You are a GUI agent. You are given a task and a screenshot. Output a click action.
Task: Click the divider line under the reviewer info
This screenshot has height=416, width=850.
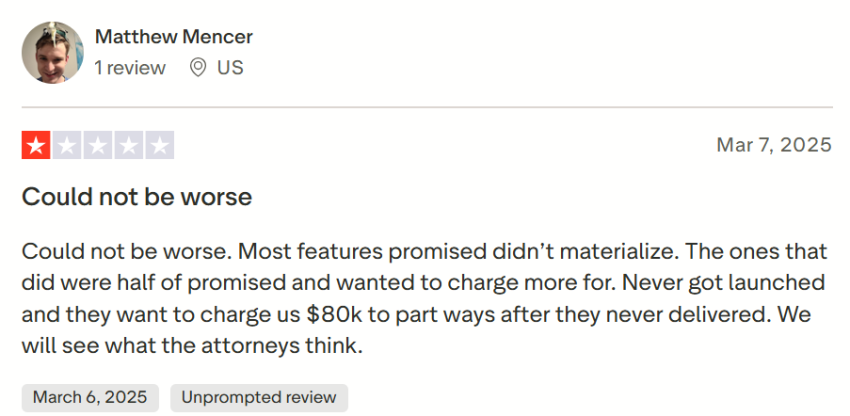tap(427, 107)
